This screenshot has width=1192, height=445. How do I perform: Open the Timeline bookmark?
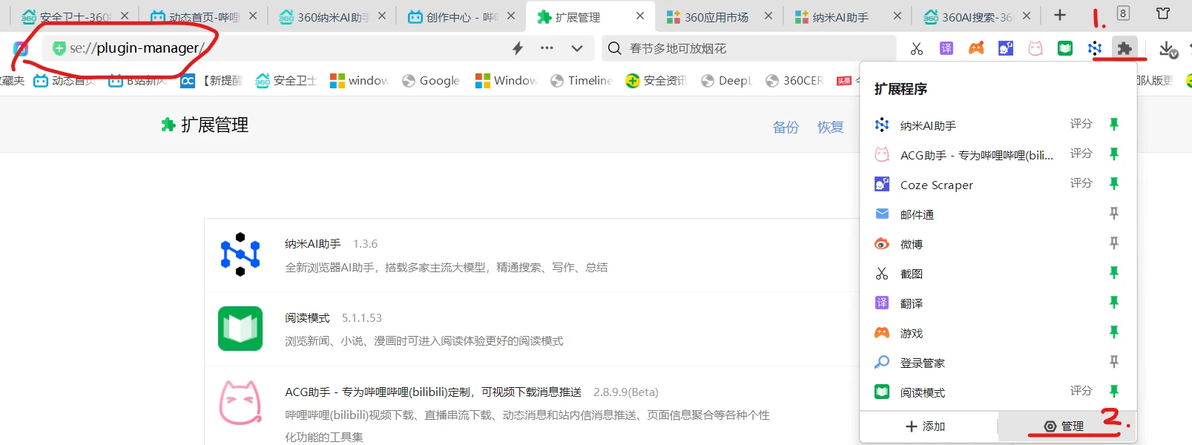tap(581, 81)
